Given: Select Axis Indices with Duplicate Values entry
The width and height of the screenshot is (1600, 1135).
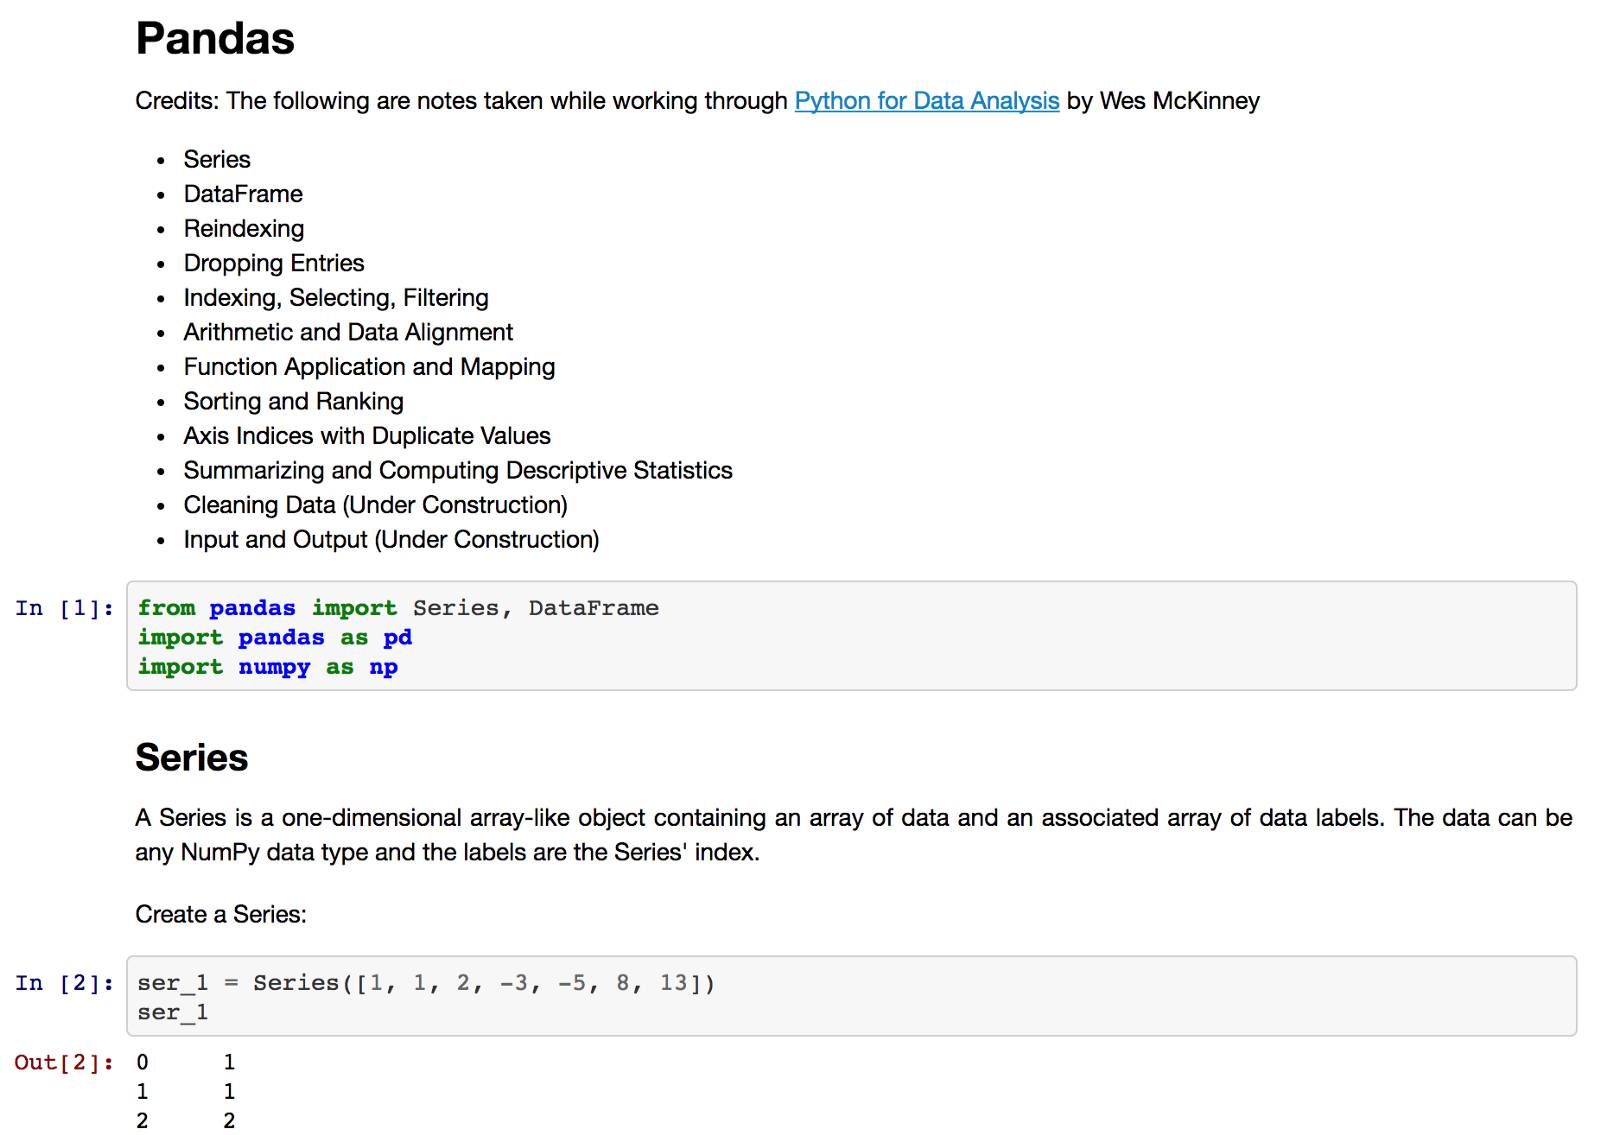Looking at the screenshot, I should [x=367, y=436].
